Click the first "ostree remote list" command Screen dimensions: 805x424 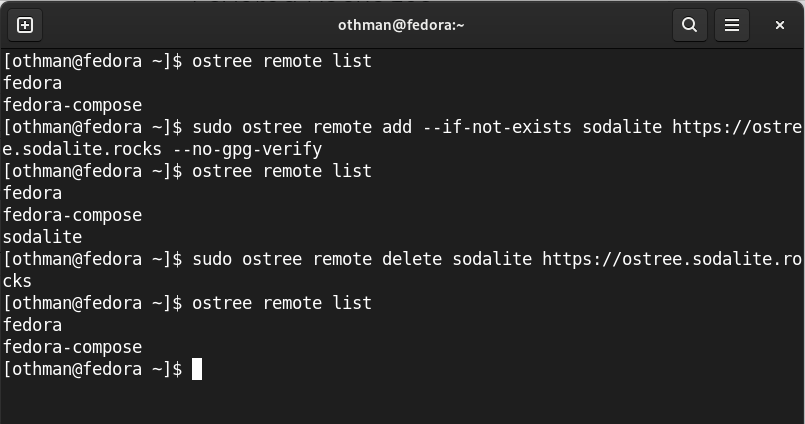tap(281, 61)
